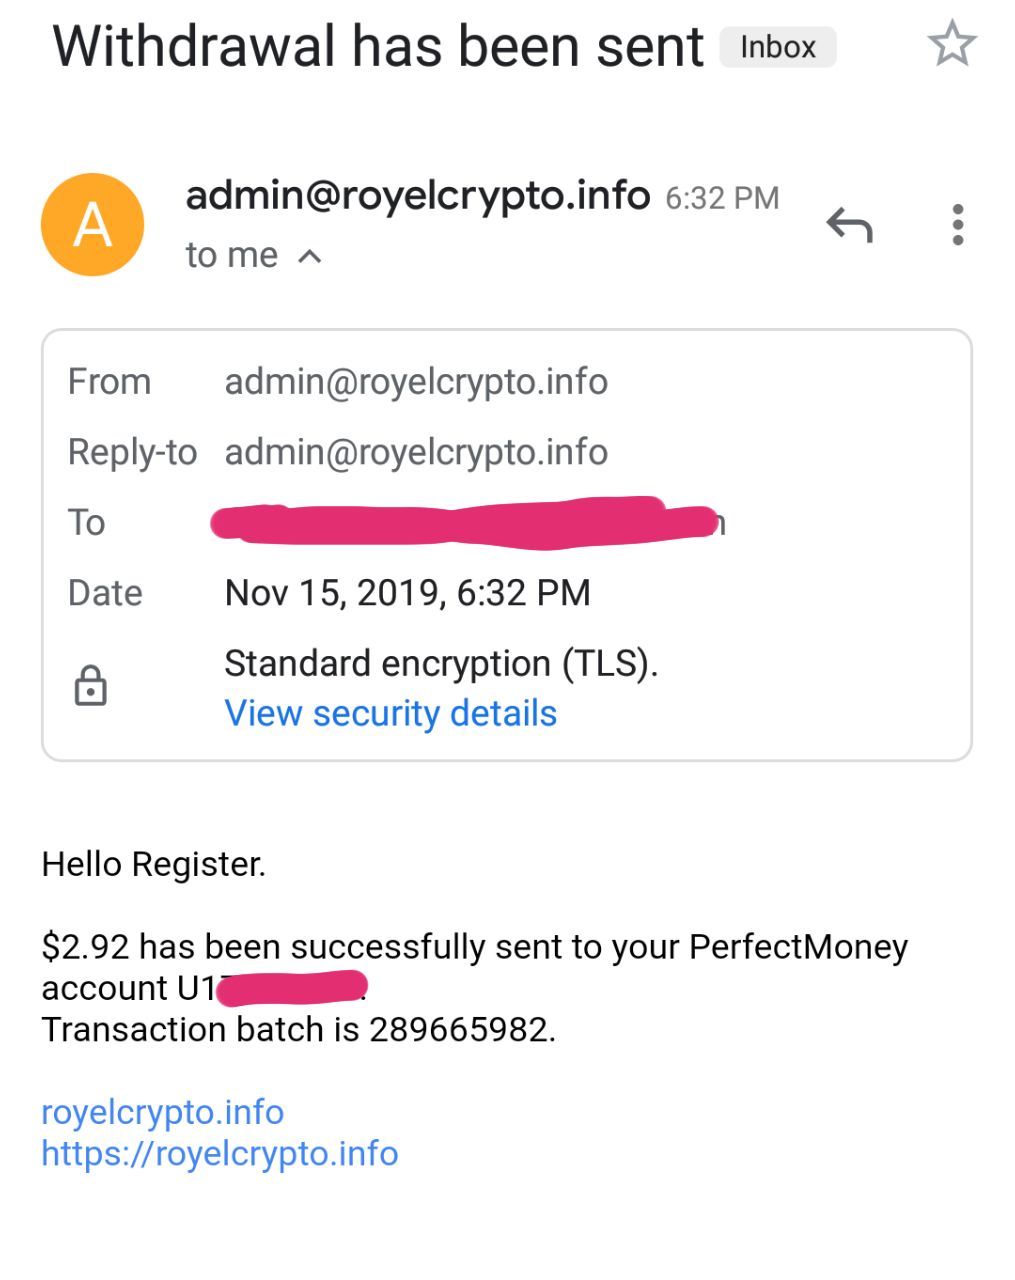Tap the "6:32 PM" timestamp beside sender
The image size is (1015, 1280).
point(722,198)
